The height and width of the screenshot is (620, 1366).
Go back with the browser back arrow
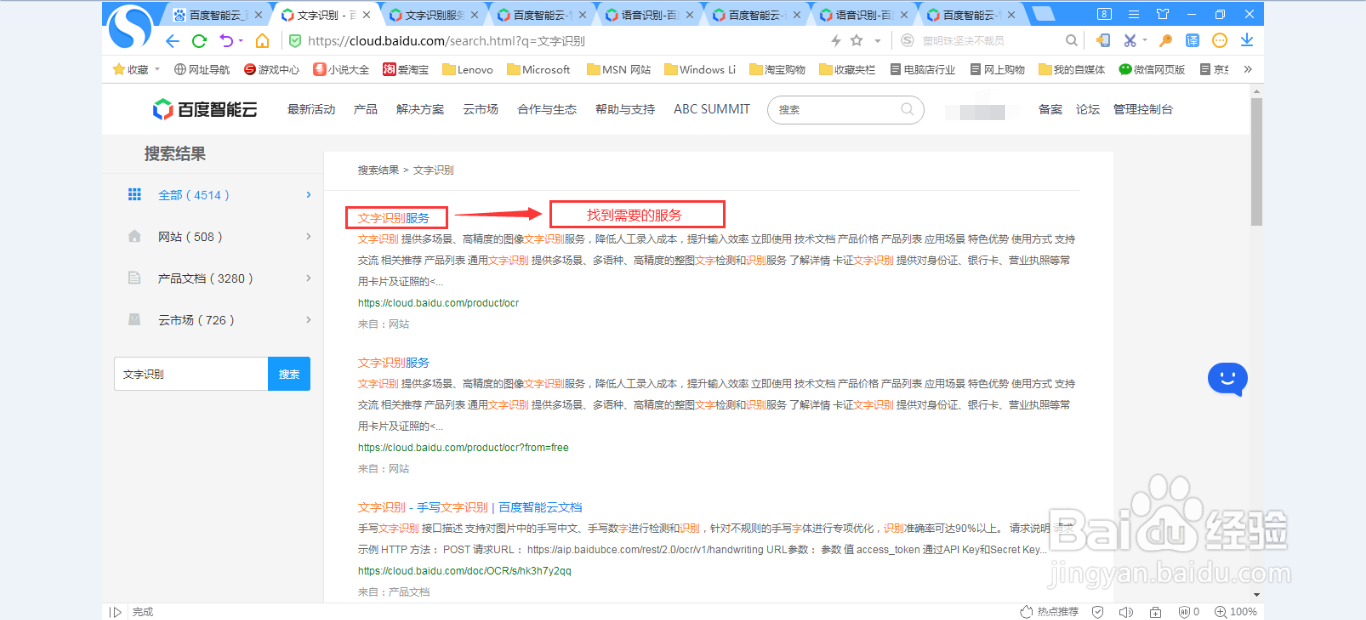tap(172, 41)
